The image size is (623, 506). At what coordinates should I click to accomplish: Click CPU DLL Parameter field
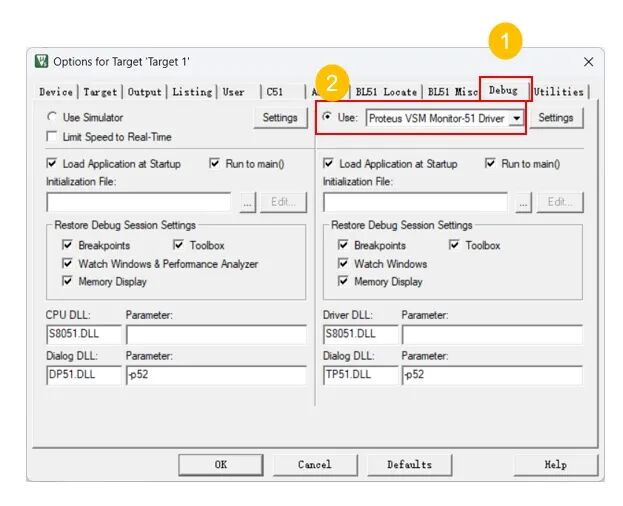pyautogui.click(x=216, y=334)
